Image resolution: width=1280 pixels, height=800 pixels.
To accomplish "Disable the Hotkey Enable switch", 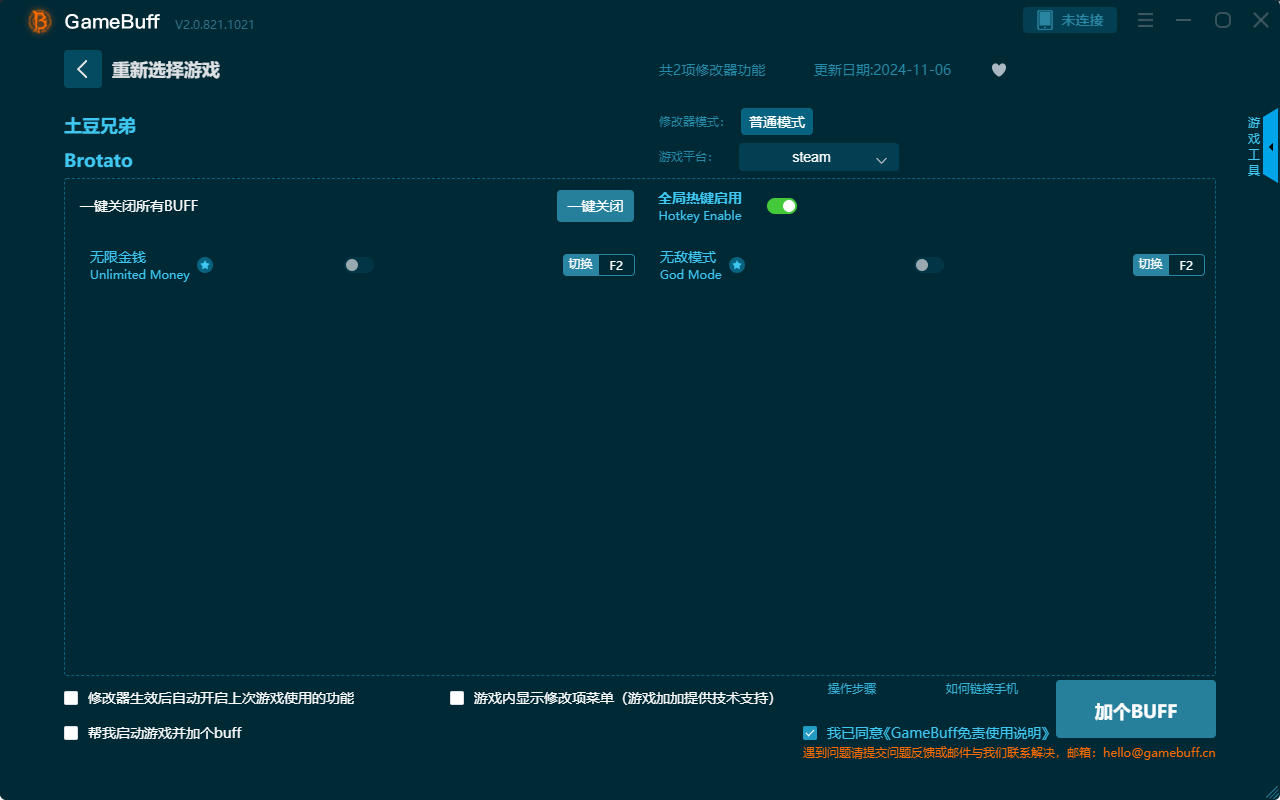I will point(781,205).
